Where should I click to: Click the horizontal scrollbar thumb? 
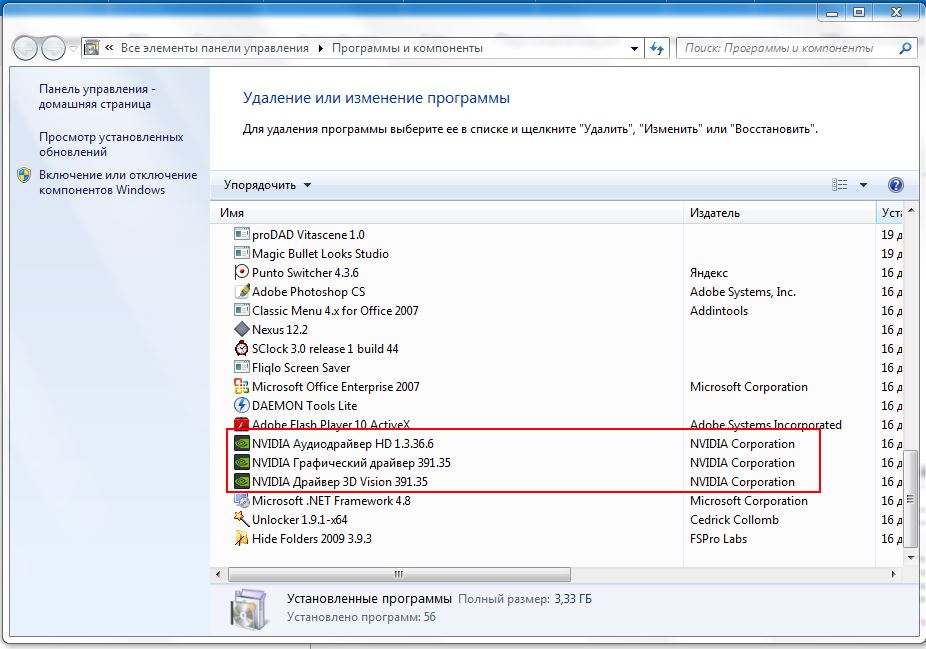pyautogui.click(x=399, y=574)
